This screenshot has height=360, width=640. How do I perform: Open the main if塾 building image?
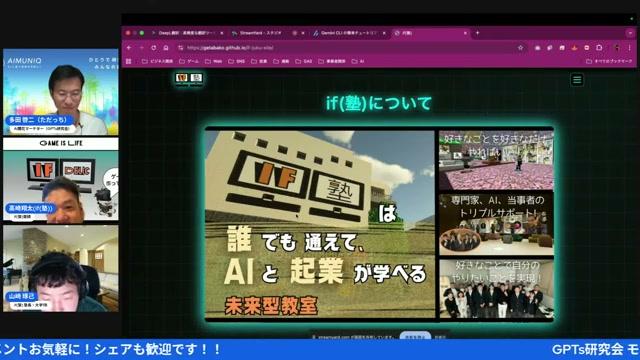320,224
